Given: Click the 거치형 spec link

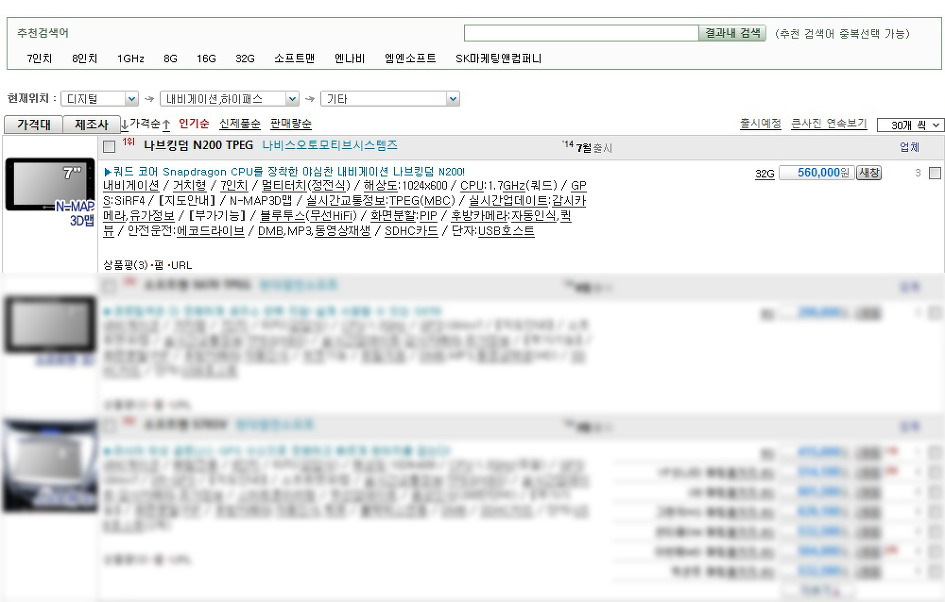Looking at the screenshot, I should pos(189,186).
